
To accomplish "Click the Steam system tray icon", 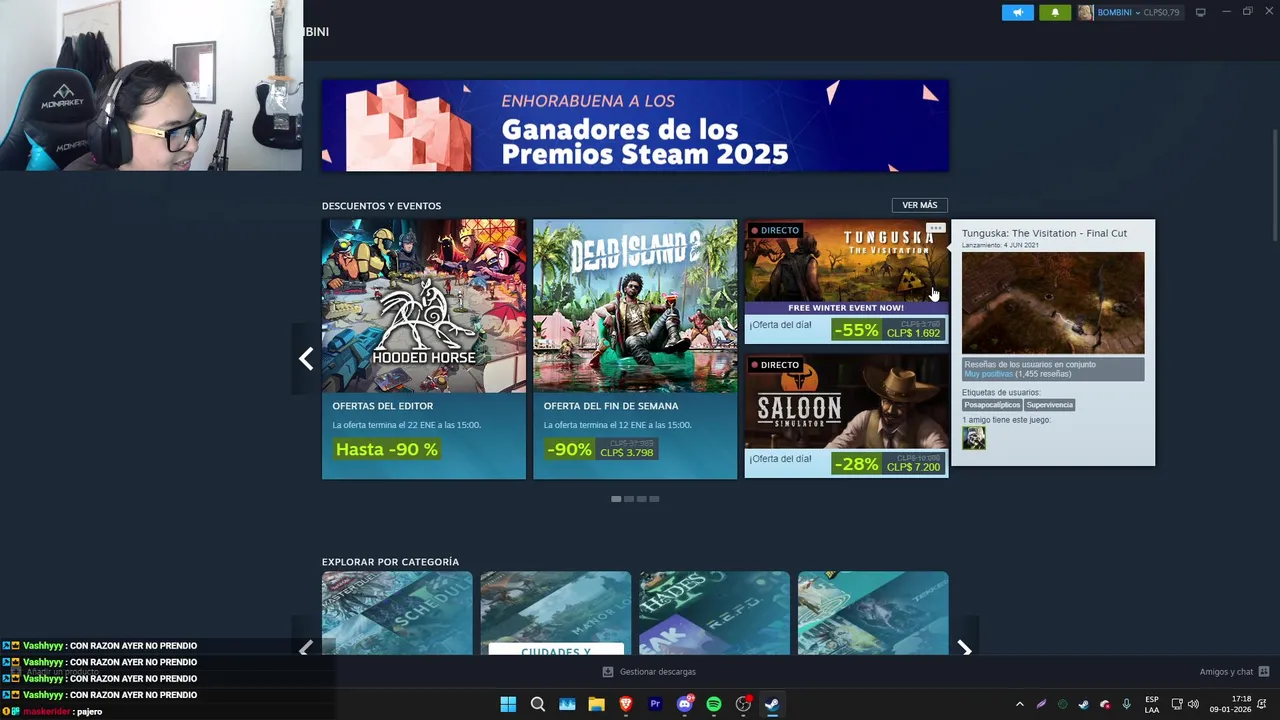I will pos(1083,704).
